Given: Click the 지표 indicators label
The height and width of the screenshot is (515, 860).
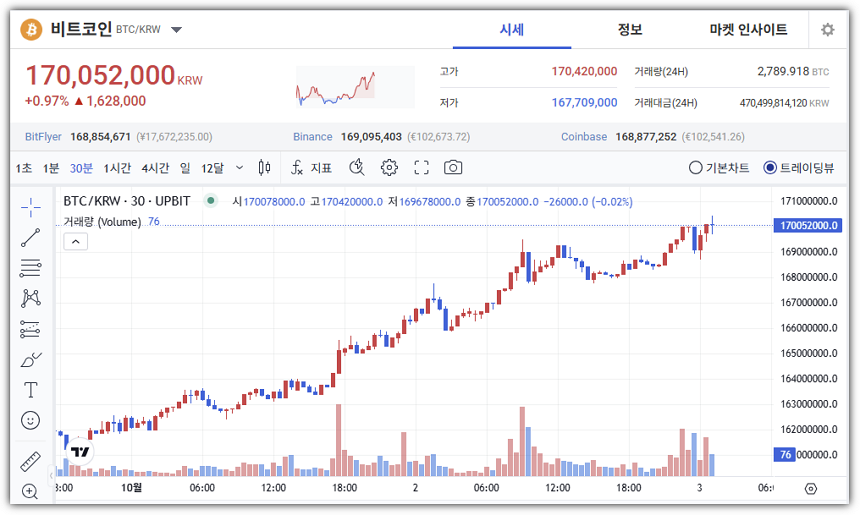Looking at the screenshot, I should pyautogui.click(x=321, y=168).
